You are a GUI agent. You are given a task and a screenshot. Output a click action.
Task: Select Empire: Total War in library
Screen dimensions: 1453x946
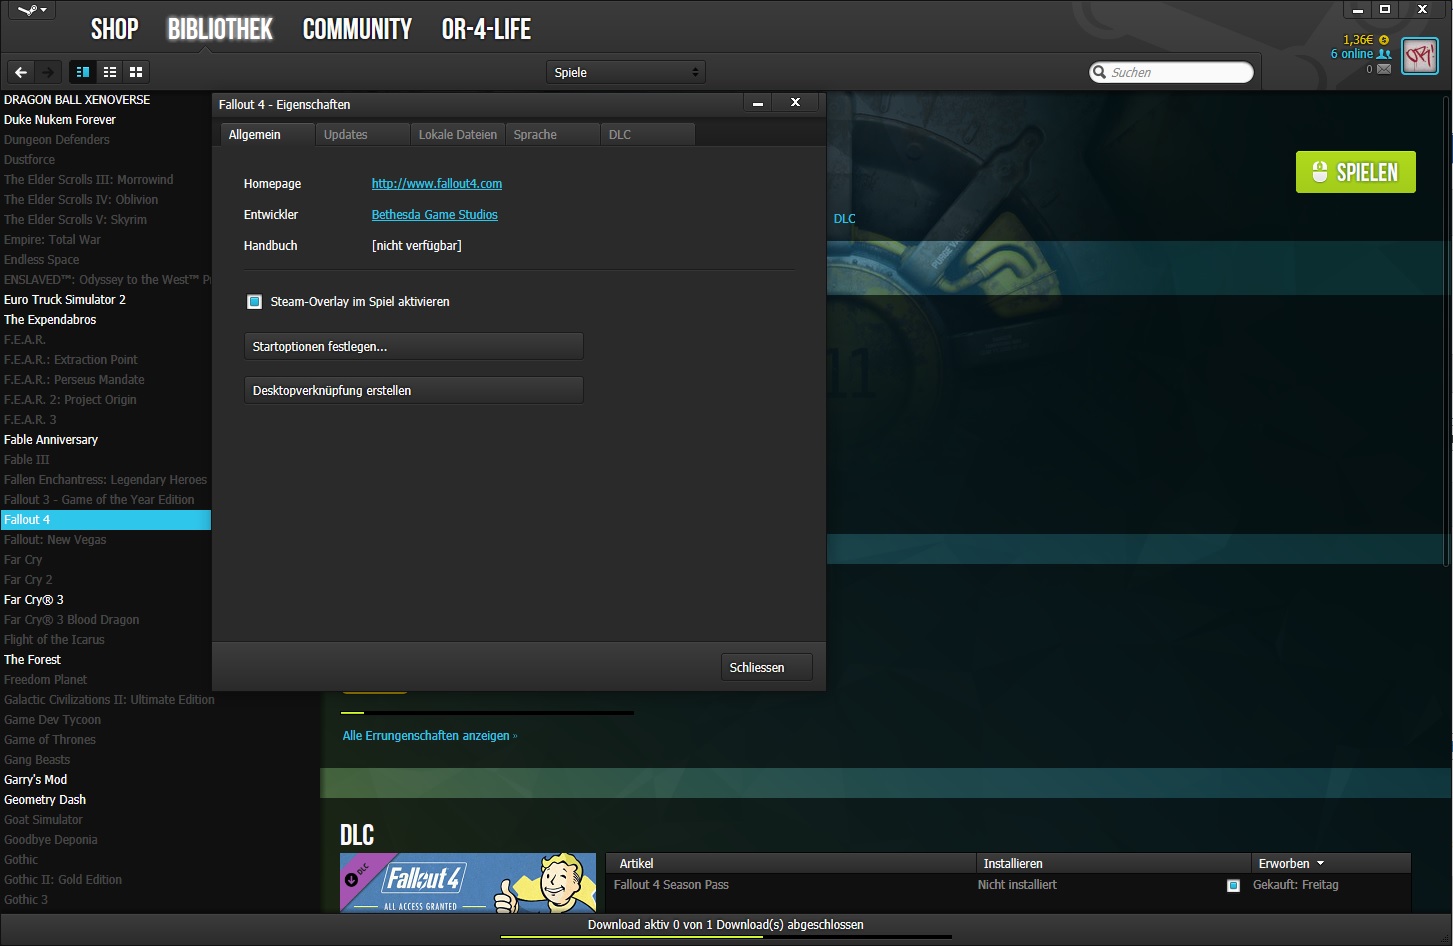(52, 240)
